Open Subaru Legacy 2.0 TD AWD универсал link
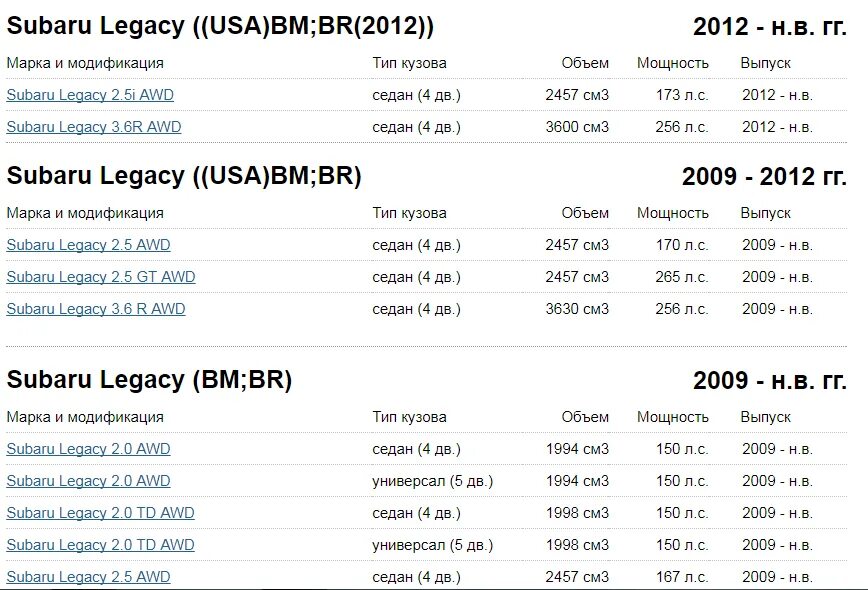This screenshot has width=868, height=590. pyautogui.click(x=100, y=546)
